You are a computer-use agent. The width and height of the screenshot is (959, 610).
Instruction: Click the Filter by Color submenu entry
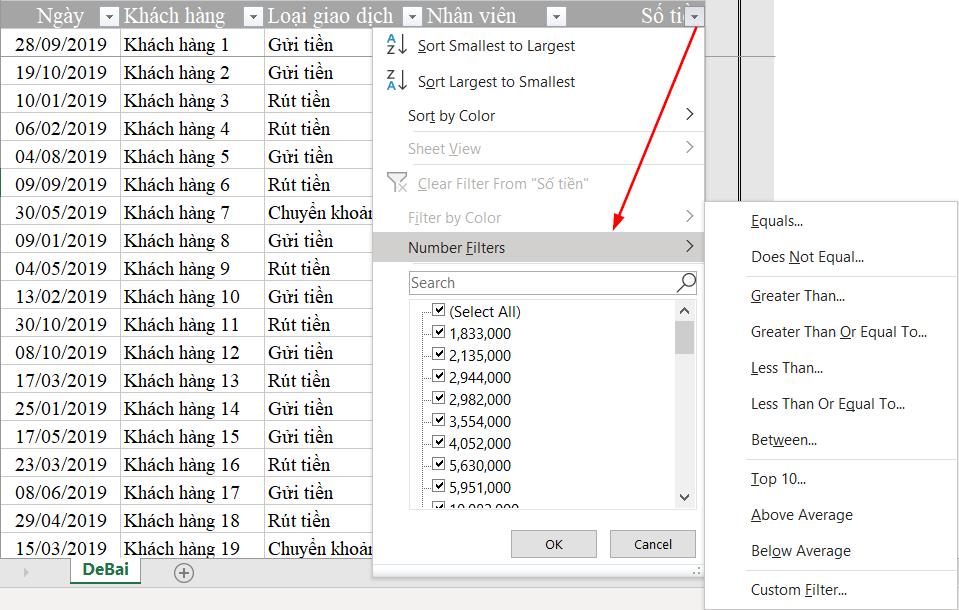[x=538, y=217]
